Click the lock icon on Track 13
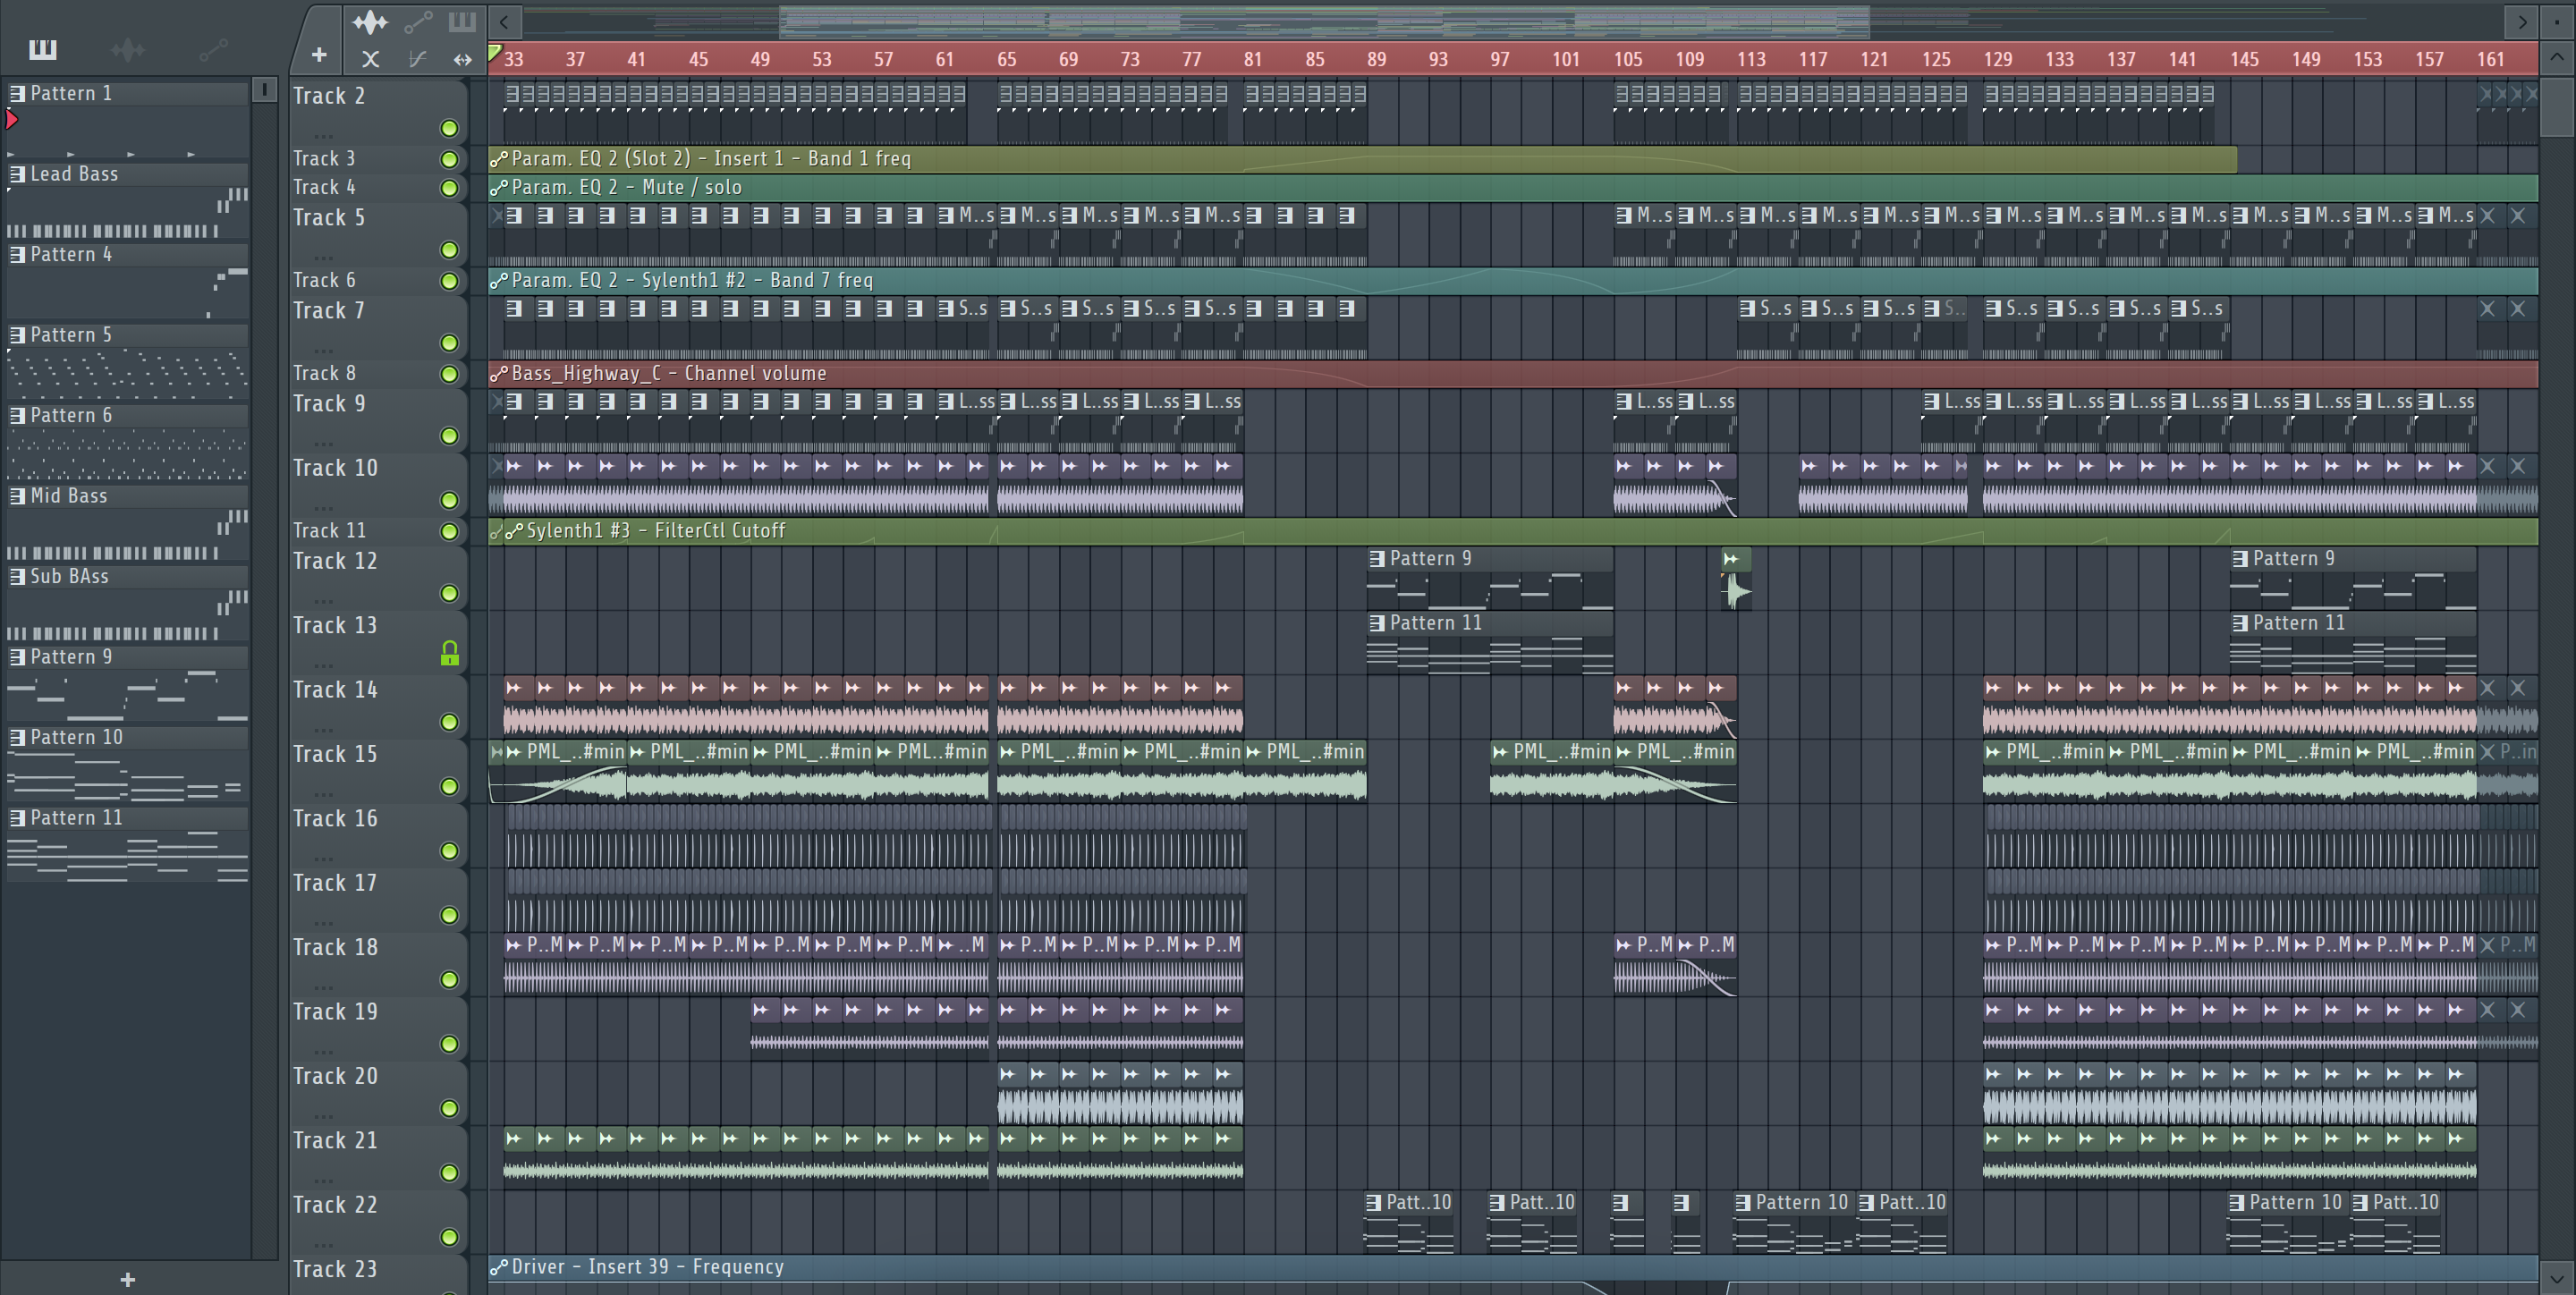This screenshot has width=2576, height=1295. tap(450, 653)
